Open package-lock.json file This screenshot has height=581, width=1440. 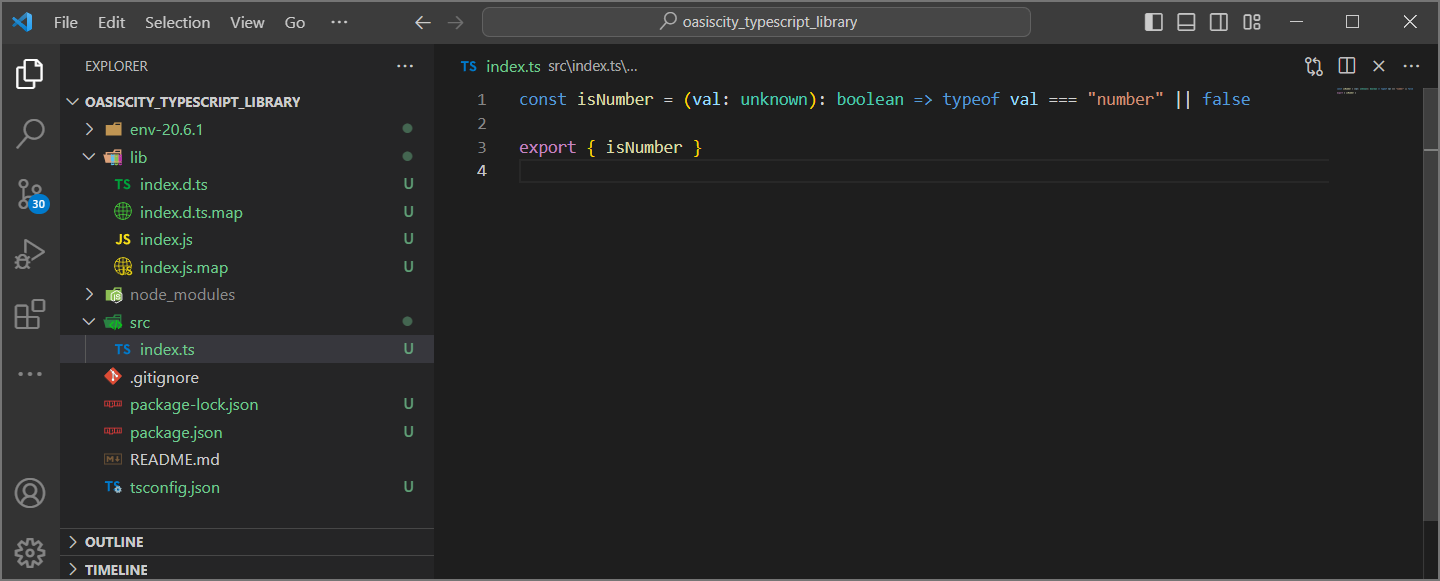point(247,405)
